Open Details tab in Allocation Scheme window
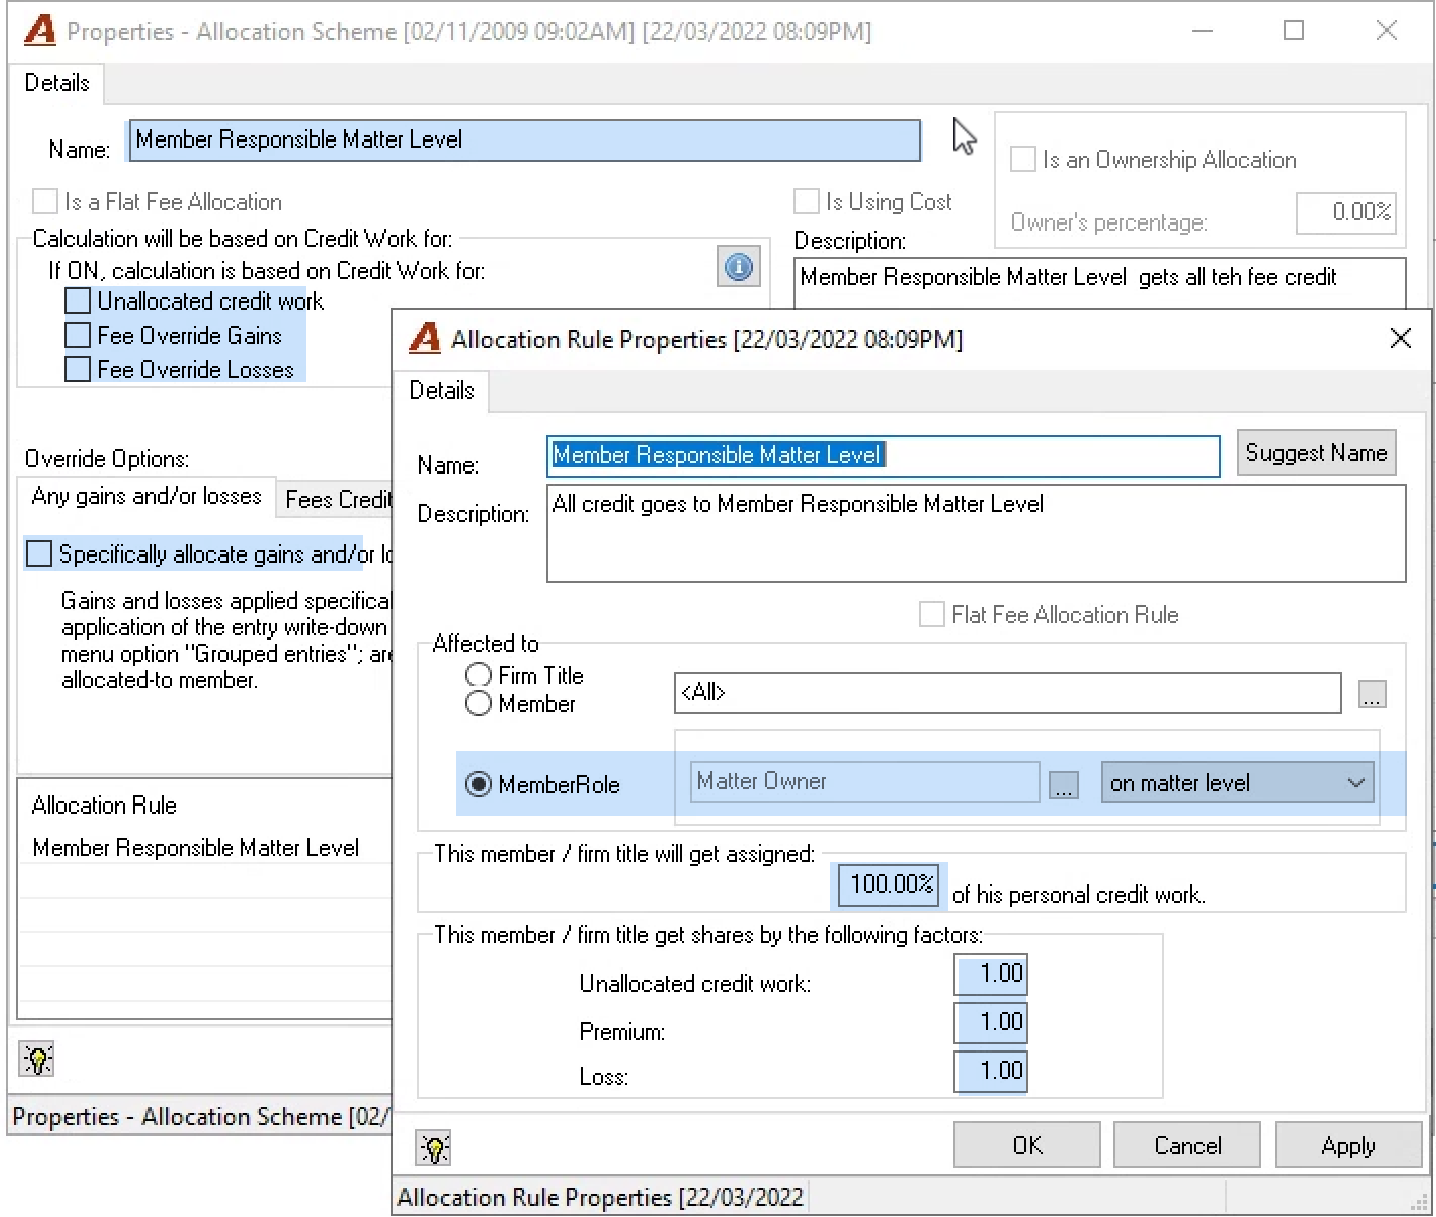The width and height of the screenshot is (1436, 1217). [x=57, y=83]
